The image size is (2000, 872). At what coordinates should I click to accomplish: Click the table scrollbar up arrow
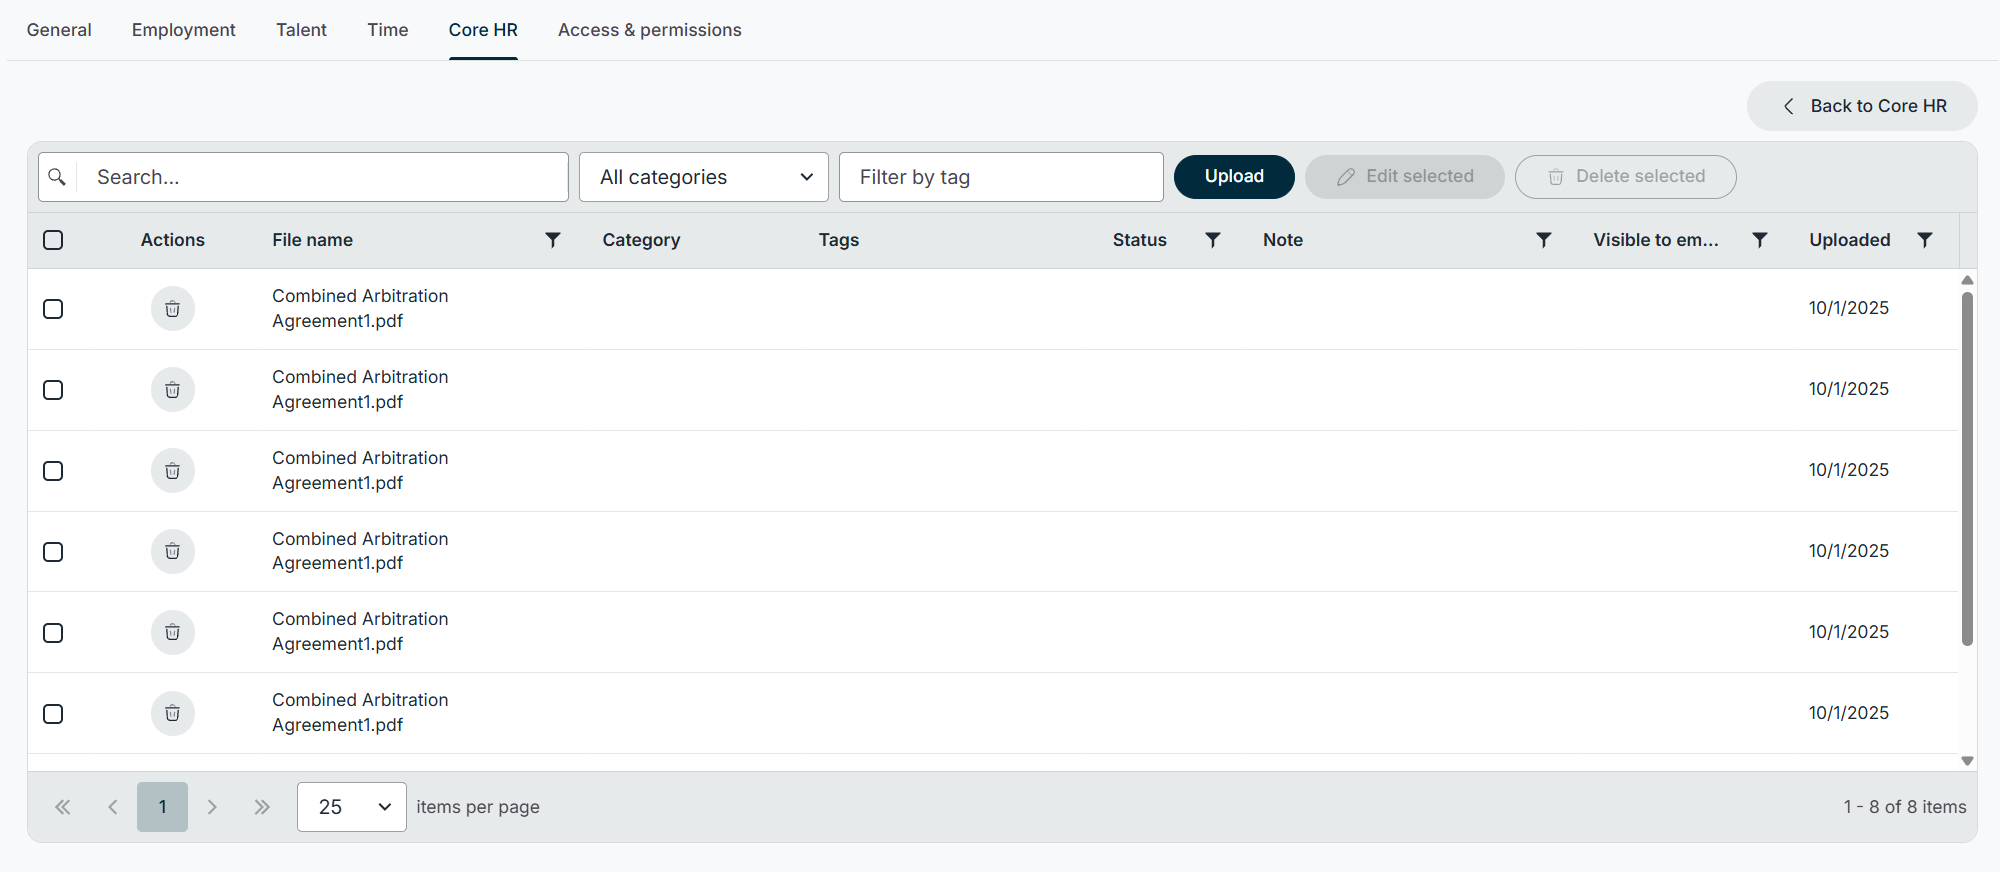[x=1967, y=280]
